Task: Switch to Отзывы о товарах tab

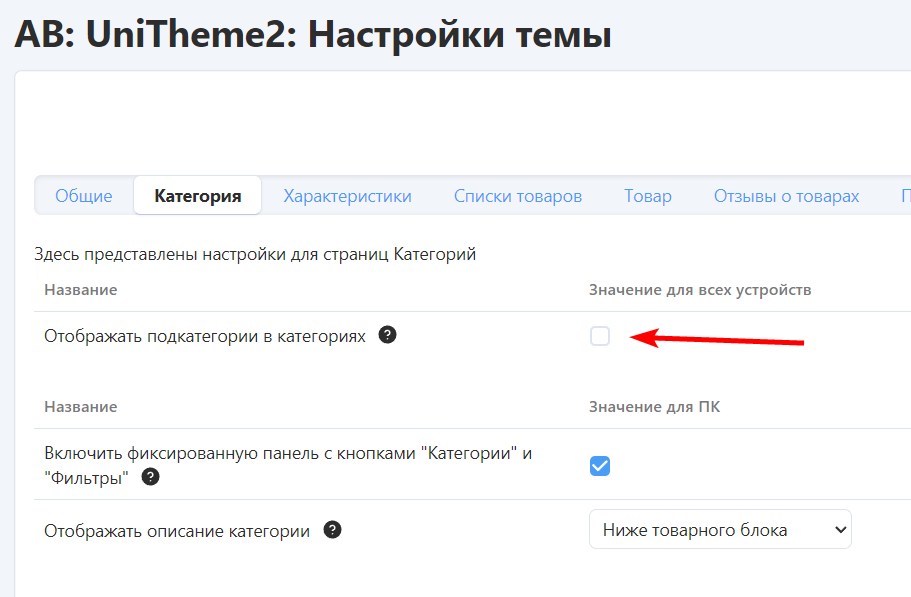Action: point(786,196)
